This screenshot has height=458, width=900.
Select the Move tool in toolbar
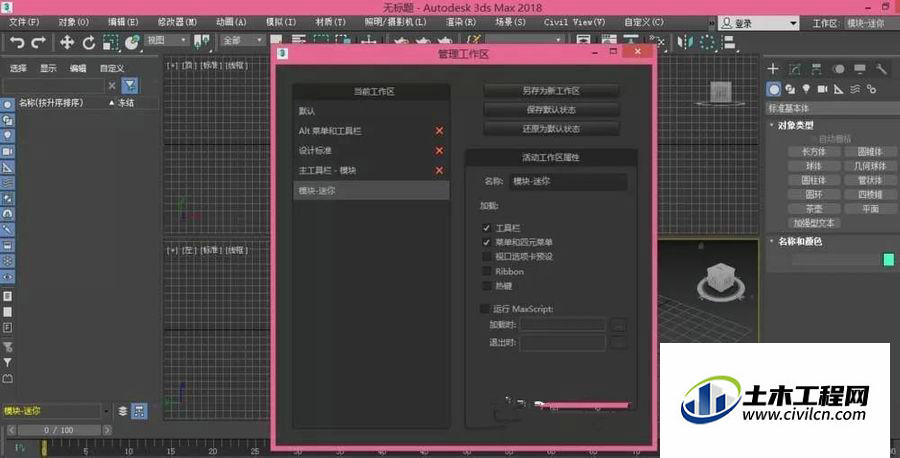point(67,42)
